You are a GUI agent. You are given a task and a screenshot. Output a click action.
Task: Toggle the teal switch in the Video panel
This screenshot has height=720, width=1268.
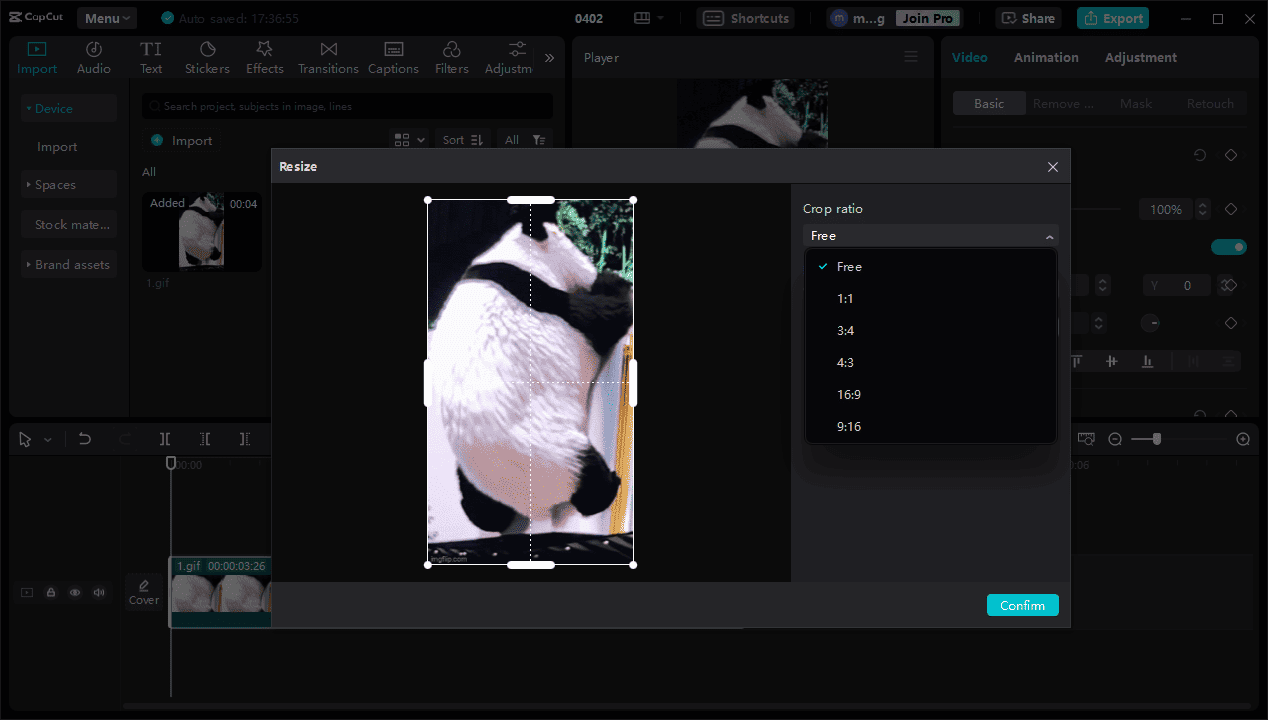point(1228,247)
